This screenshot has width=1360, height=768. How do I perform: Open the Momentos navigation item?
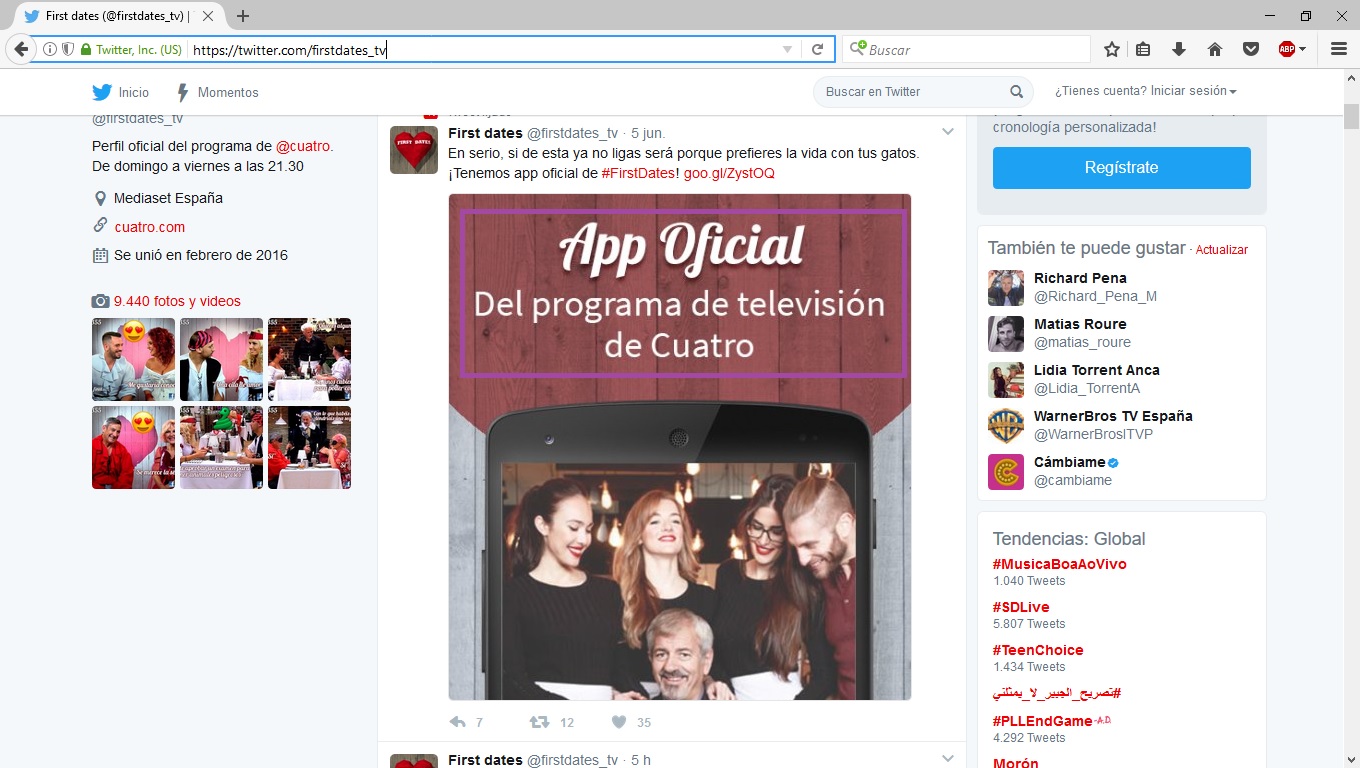pos(217,92)
